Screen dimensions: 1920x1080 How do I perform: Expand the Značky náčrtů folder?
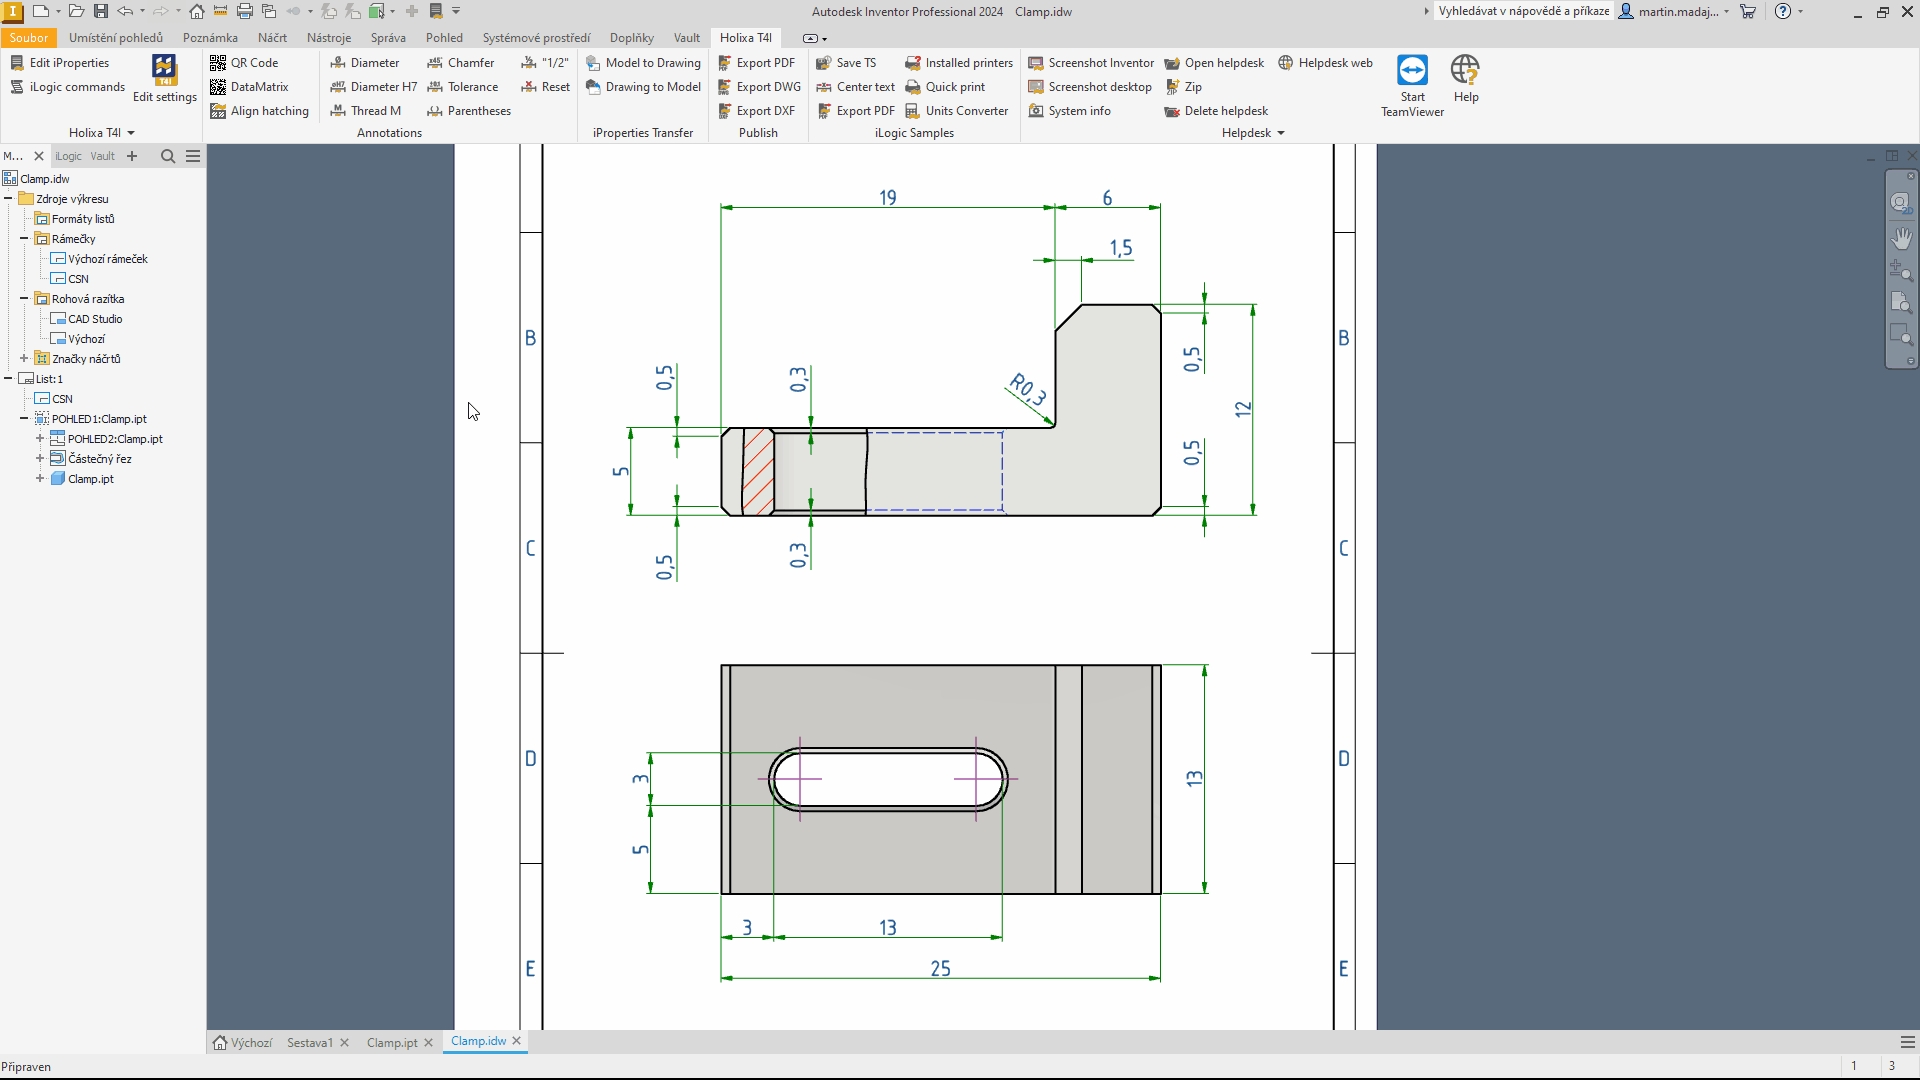click(x=24, y=359)
